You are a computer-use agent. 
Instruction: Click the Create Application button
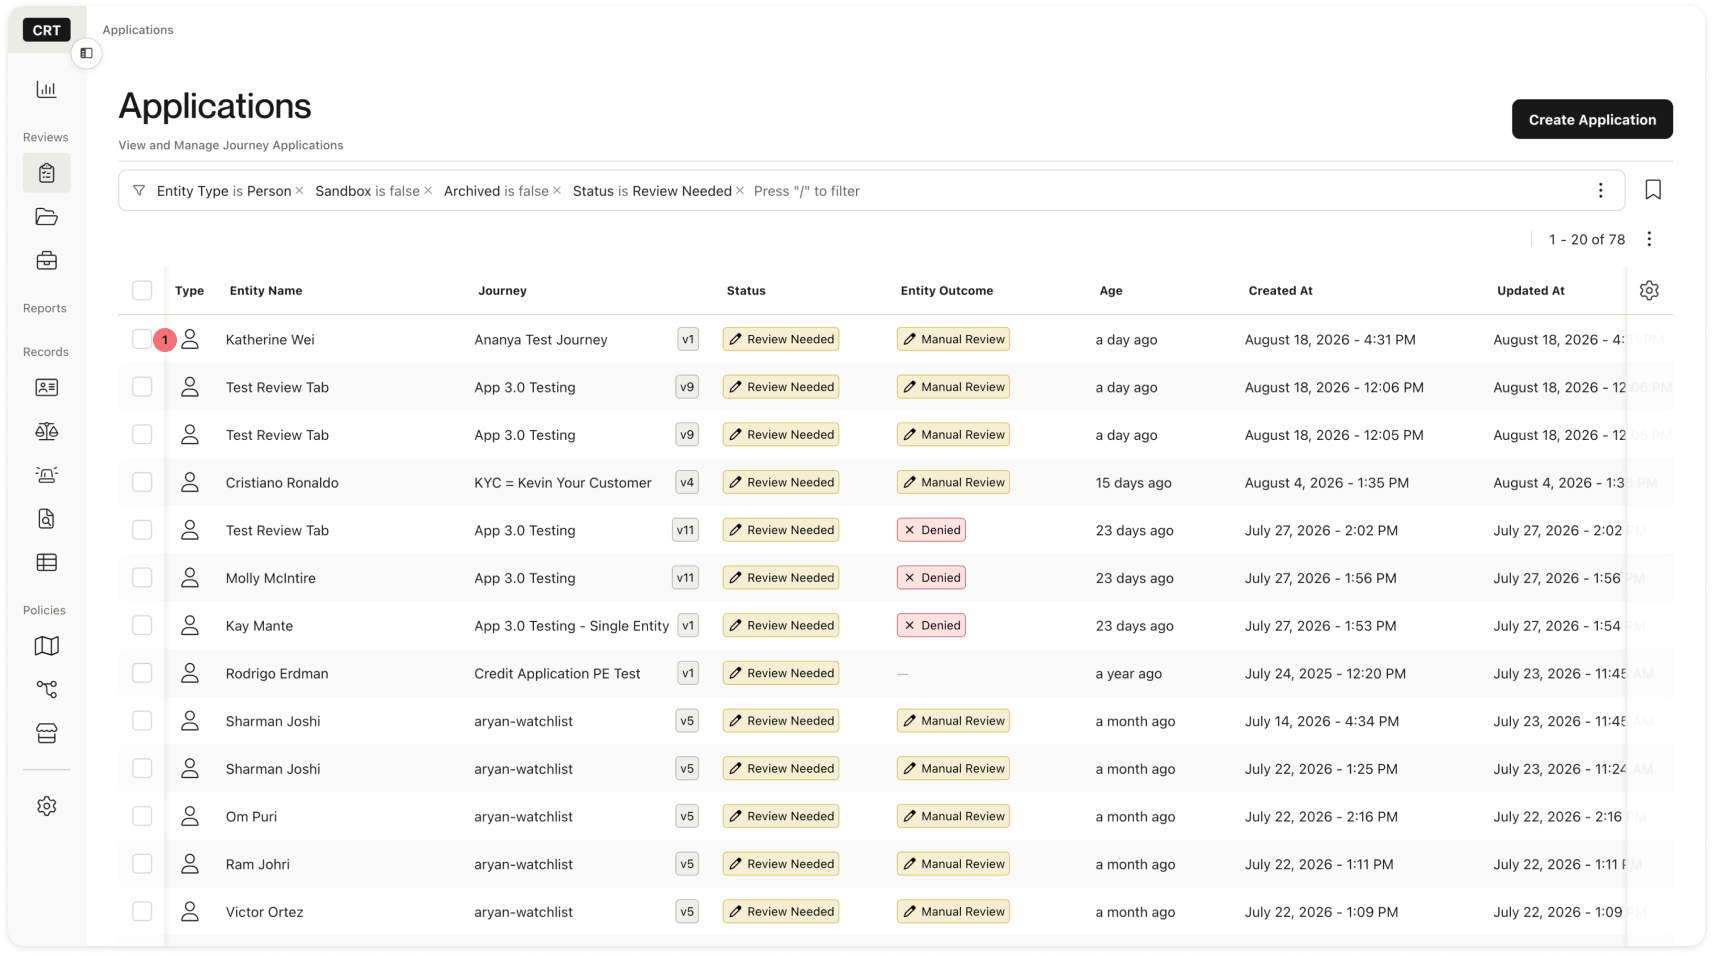point(1592,119)
